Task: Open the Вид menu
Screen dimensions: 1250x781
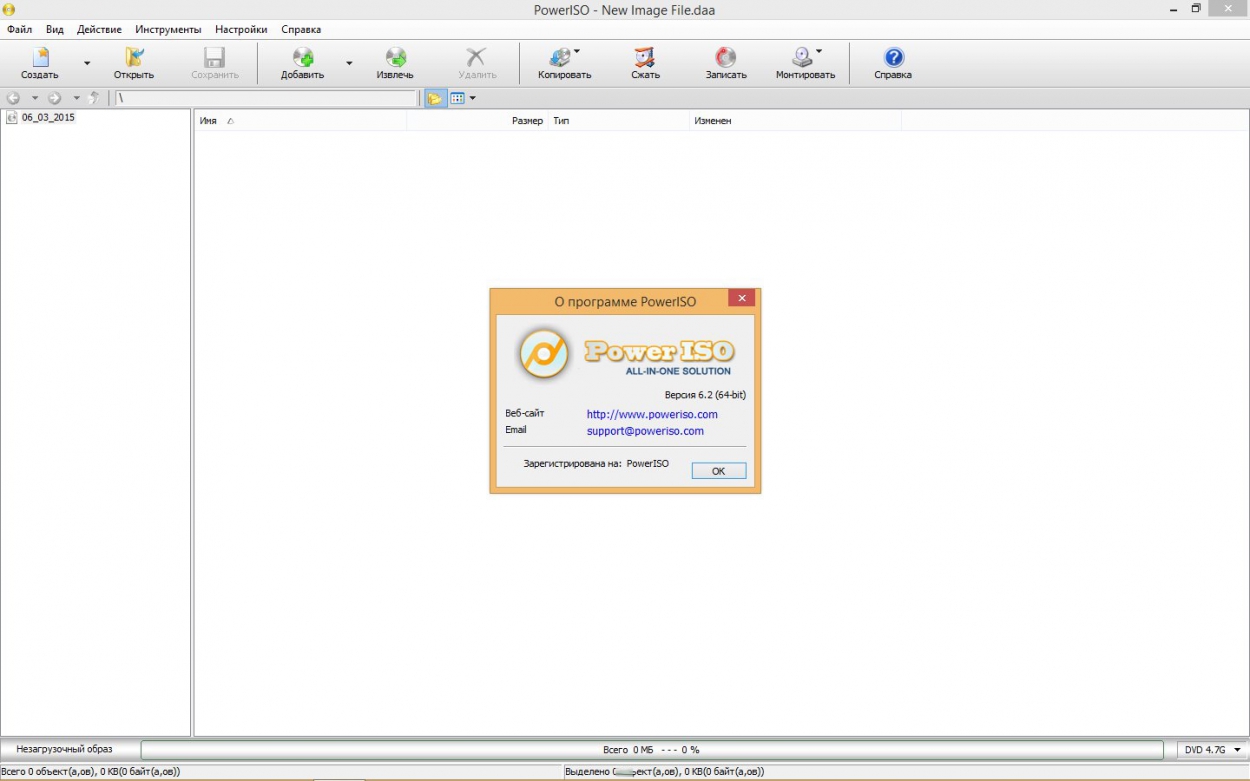Action: pyautogui.click(x=55, y=29)
